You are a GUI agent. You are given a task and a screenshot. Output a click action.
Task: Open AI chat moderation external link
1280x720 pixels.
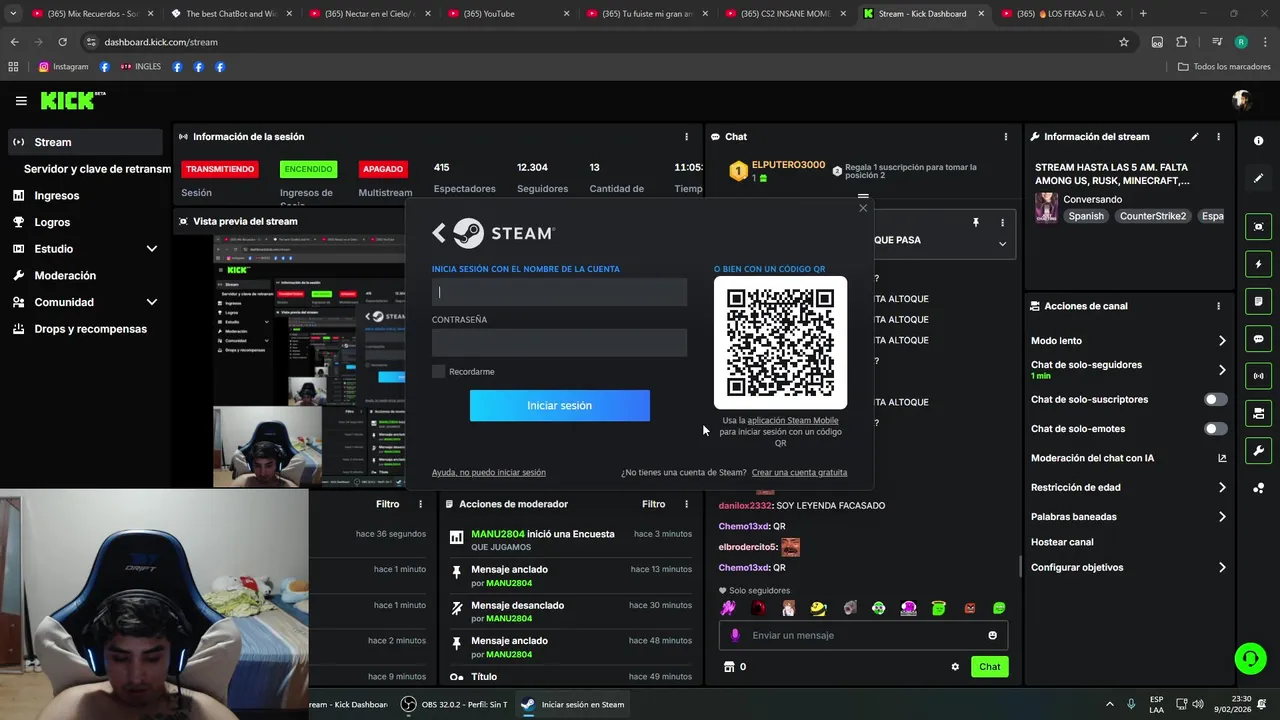tap(1222, 458)
